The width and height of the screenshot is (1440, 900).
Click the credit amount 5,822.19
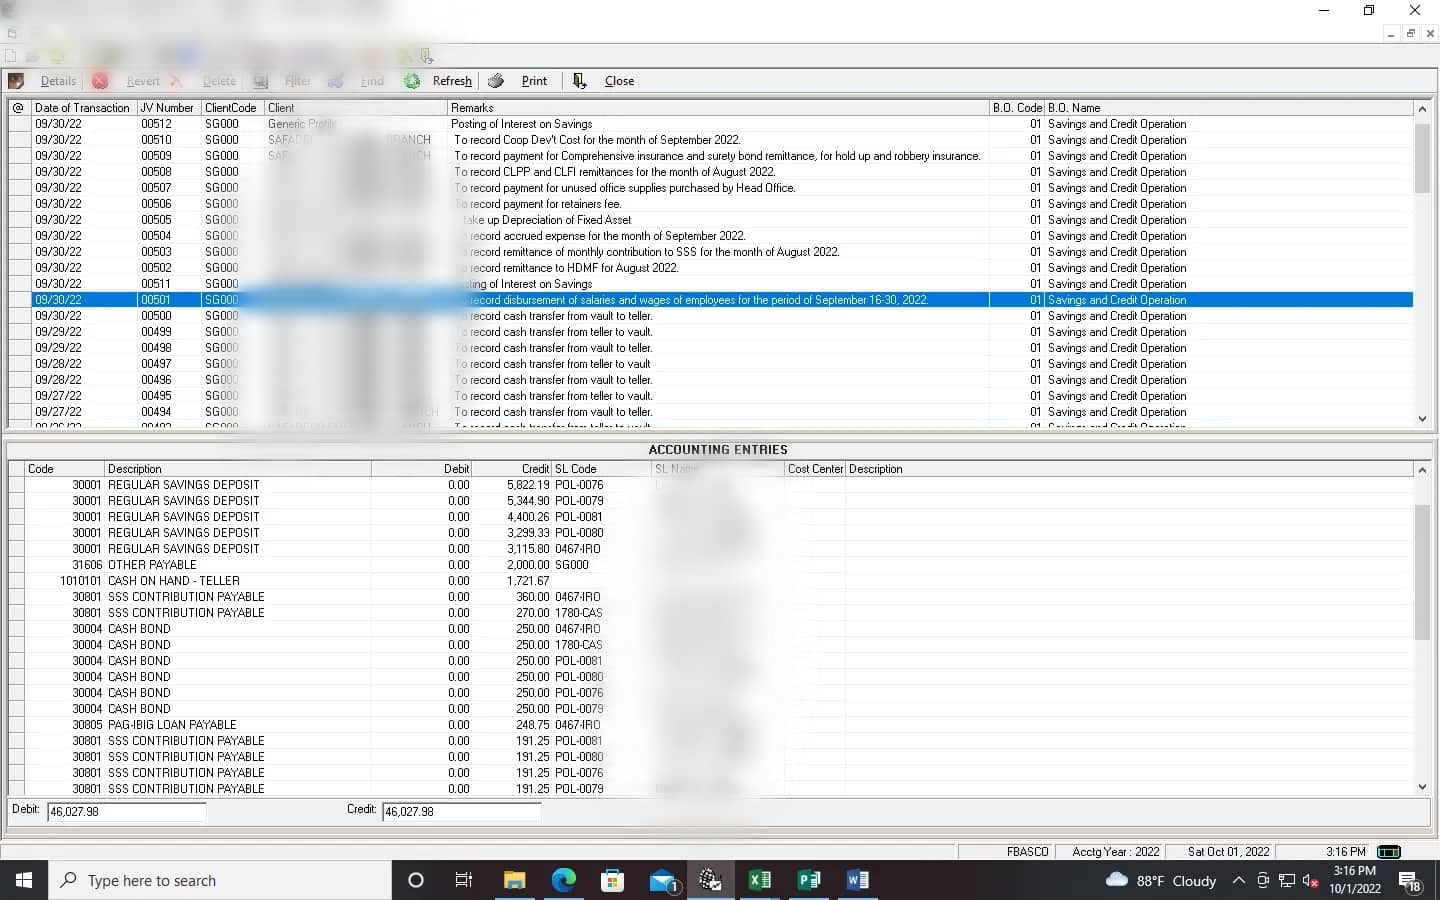tap(528, 485)
